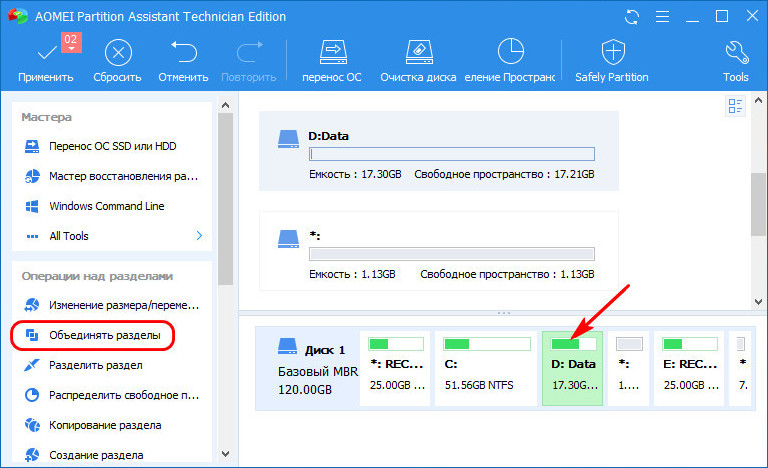Select the small unallocated *: 1... block
Screen dimensions: 768x468
point(628,369)
